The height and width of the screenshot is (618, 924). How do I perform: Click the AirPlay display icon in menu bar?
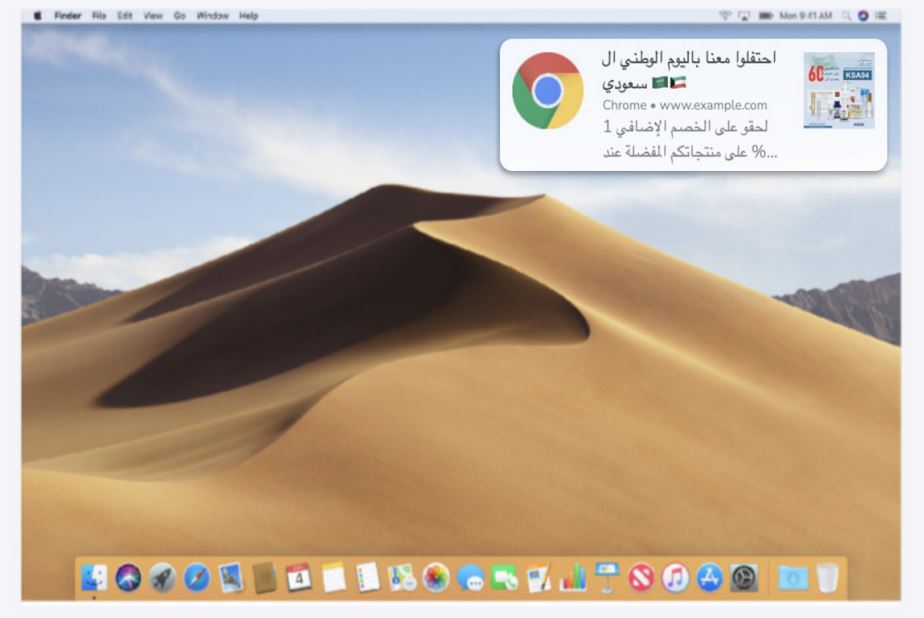pyautogui.click(x=744, y=15)
